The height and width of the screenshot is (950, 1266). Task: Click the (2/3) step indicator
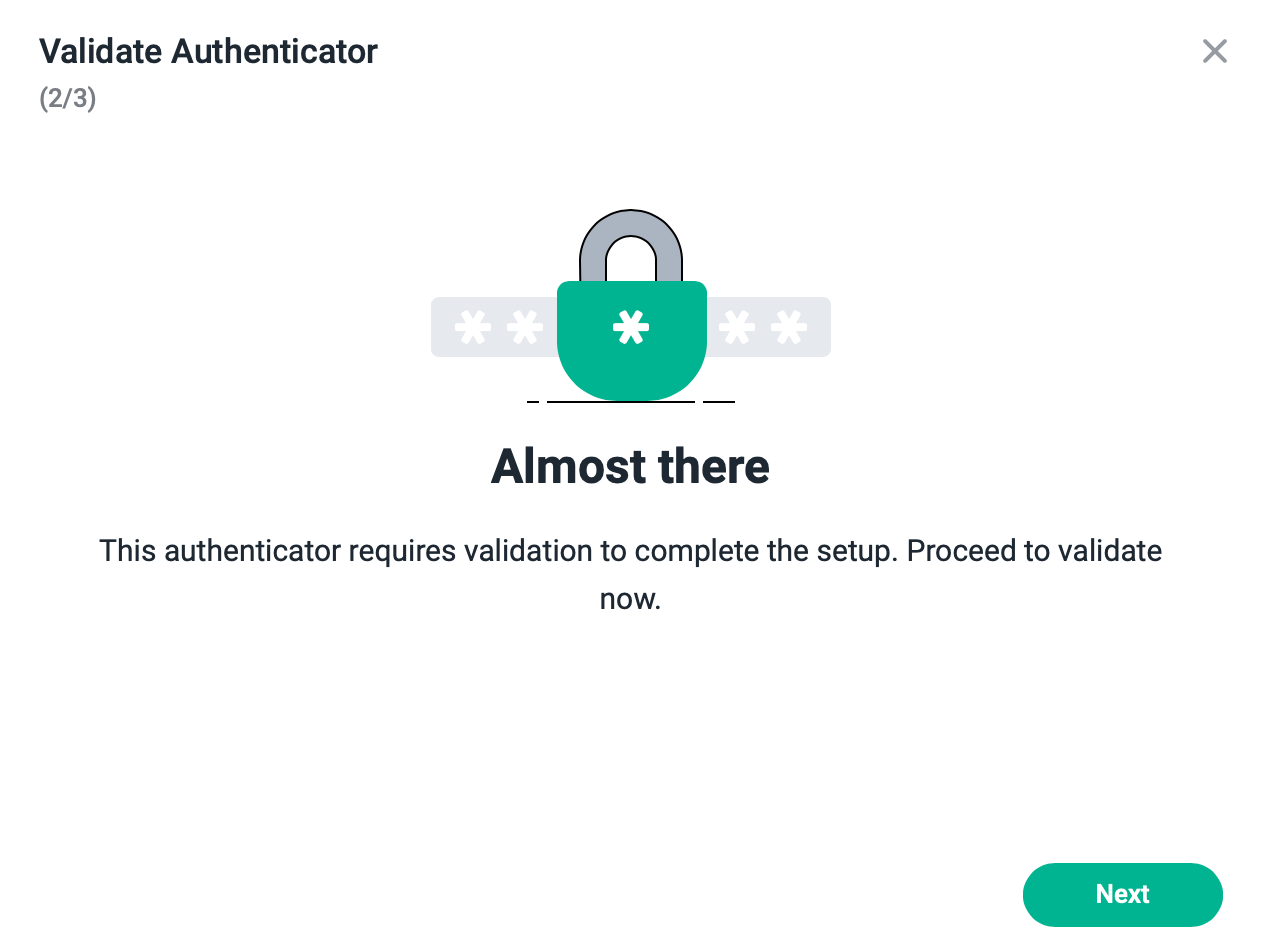(x=68, y=100)
